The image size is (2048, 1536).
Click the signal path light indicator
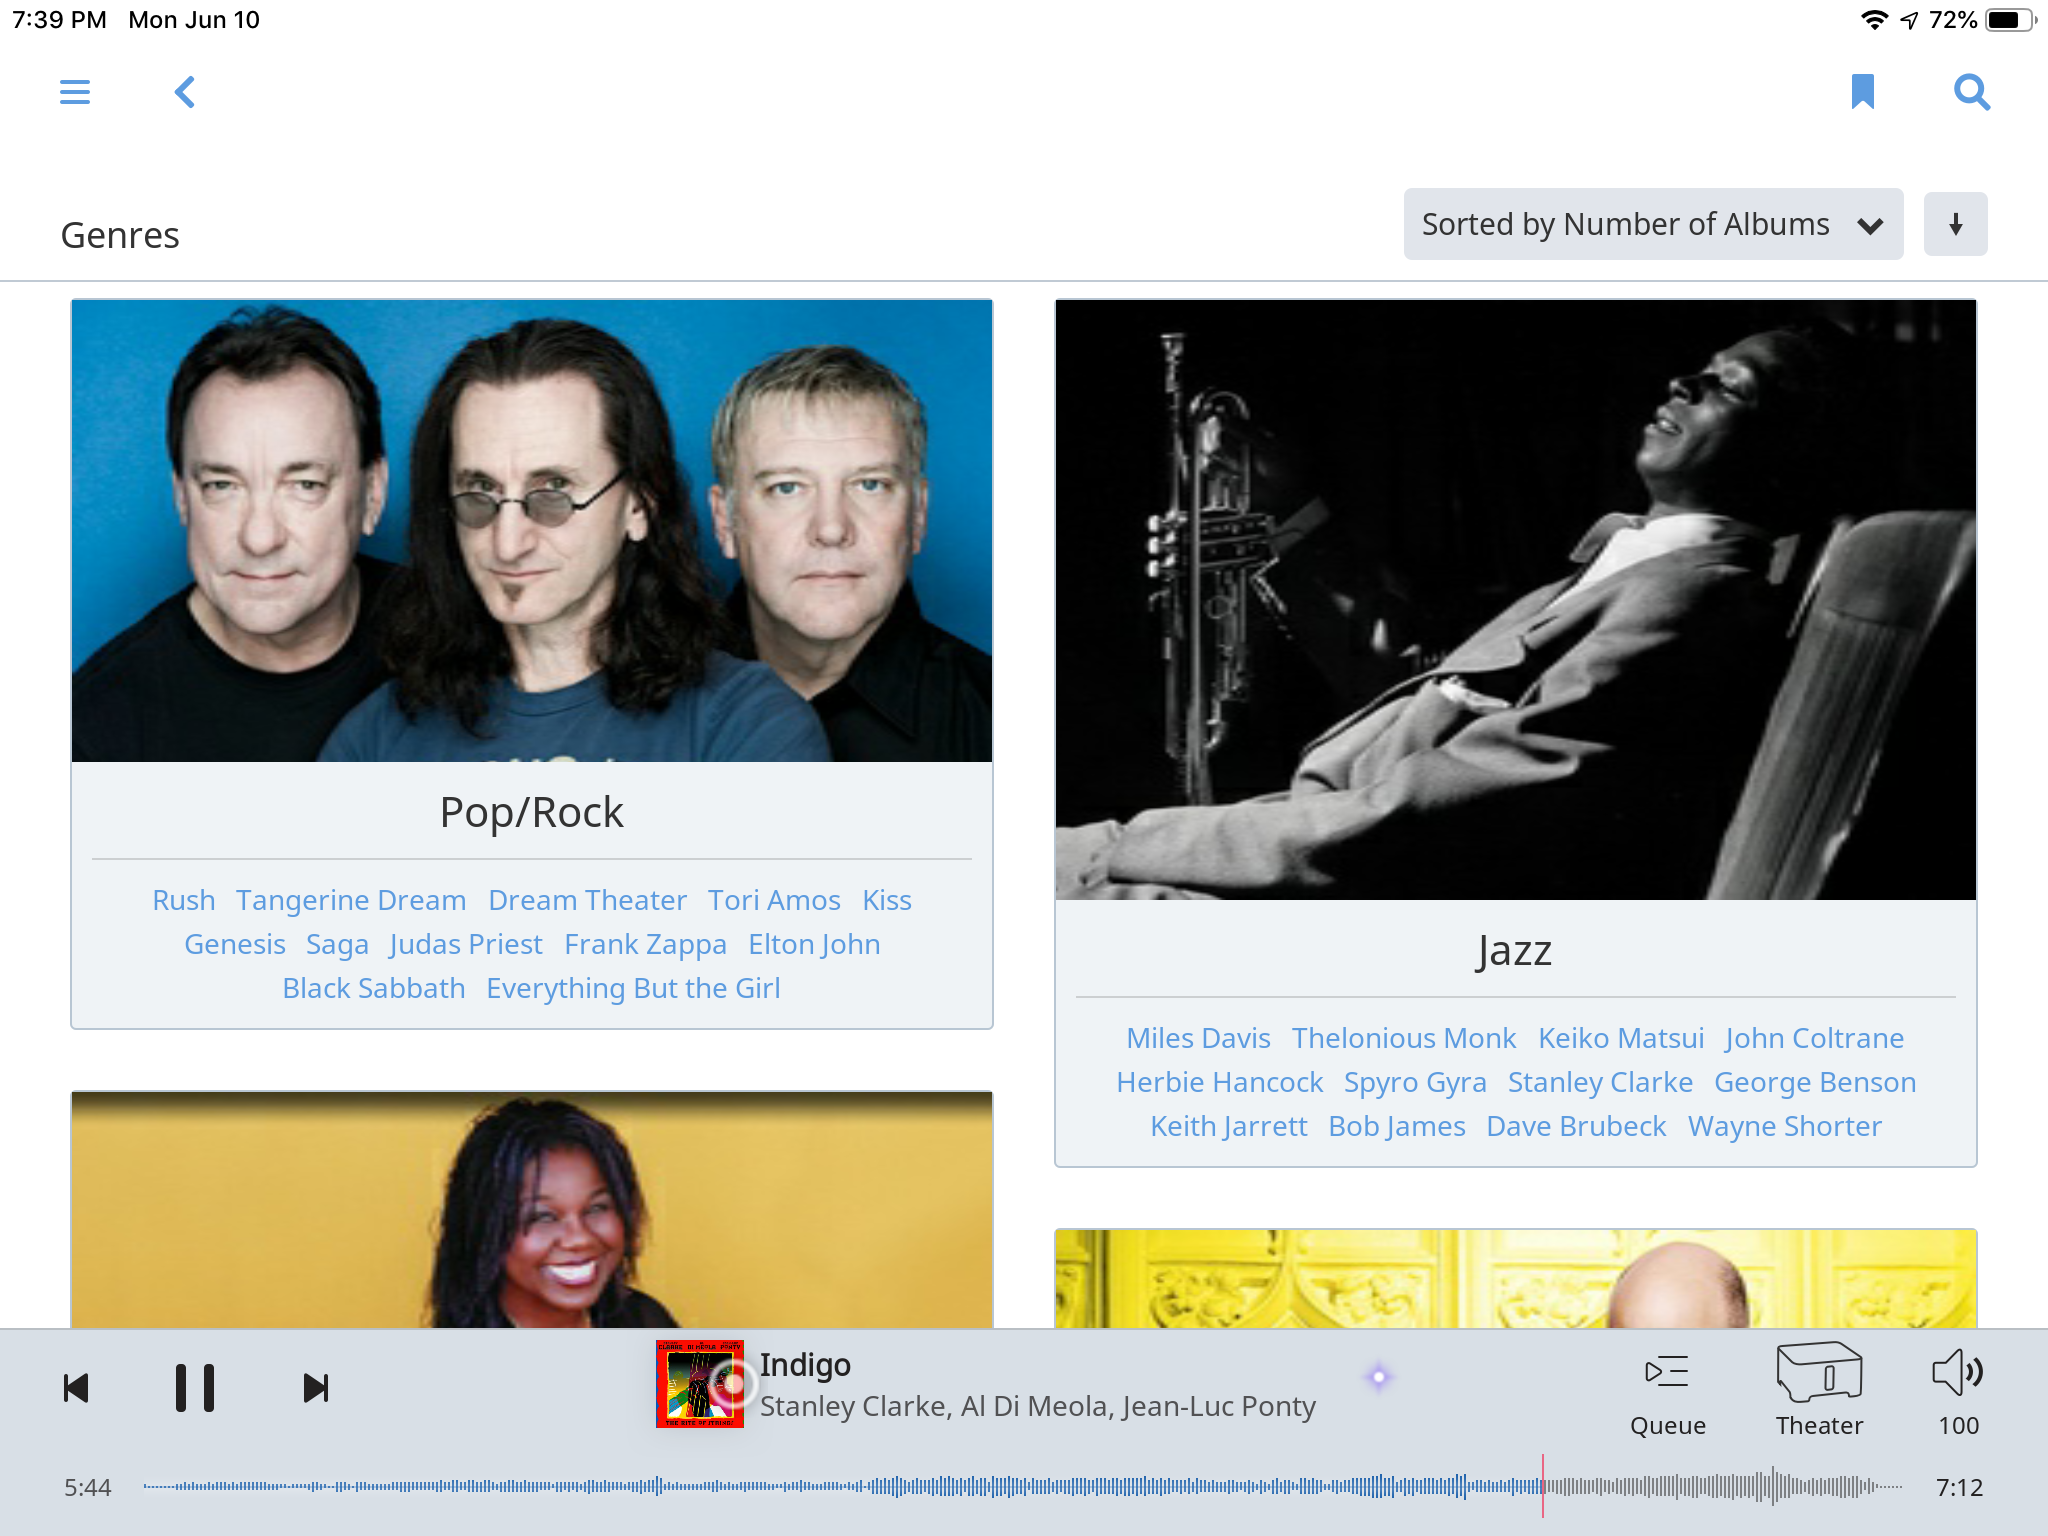pos(1379,1377)
